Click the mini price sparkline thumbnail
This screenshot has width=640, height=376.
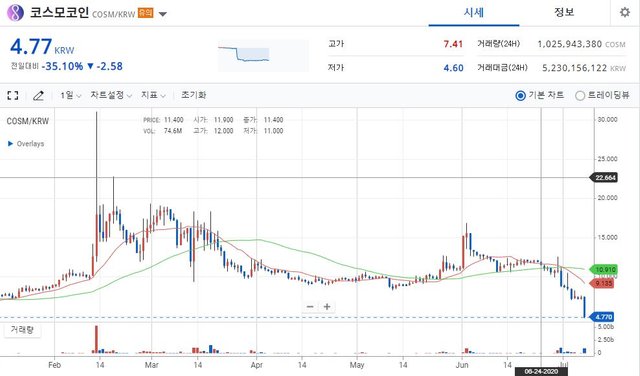(x=263, y=55)
